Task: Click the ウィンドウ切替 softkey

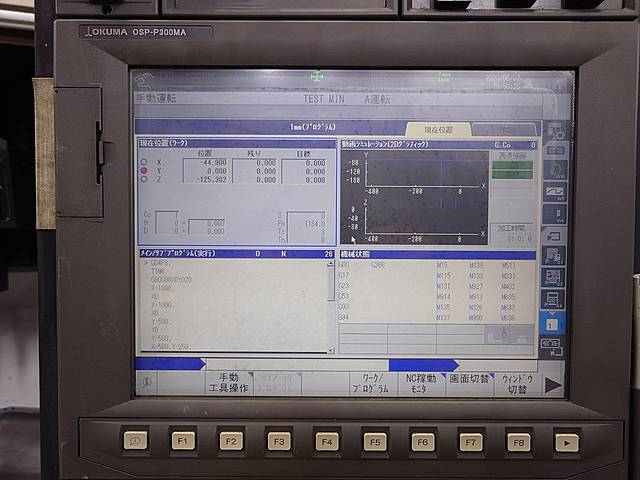Action: tap(518, 383)
